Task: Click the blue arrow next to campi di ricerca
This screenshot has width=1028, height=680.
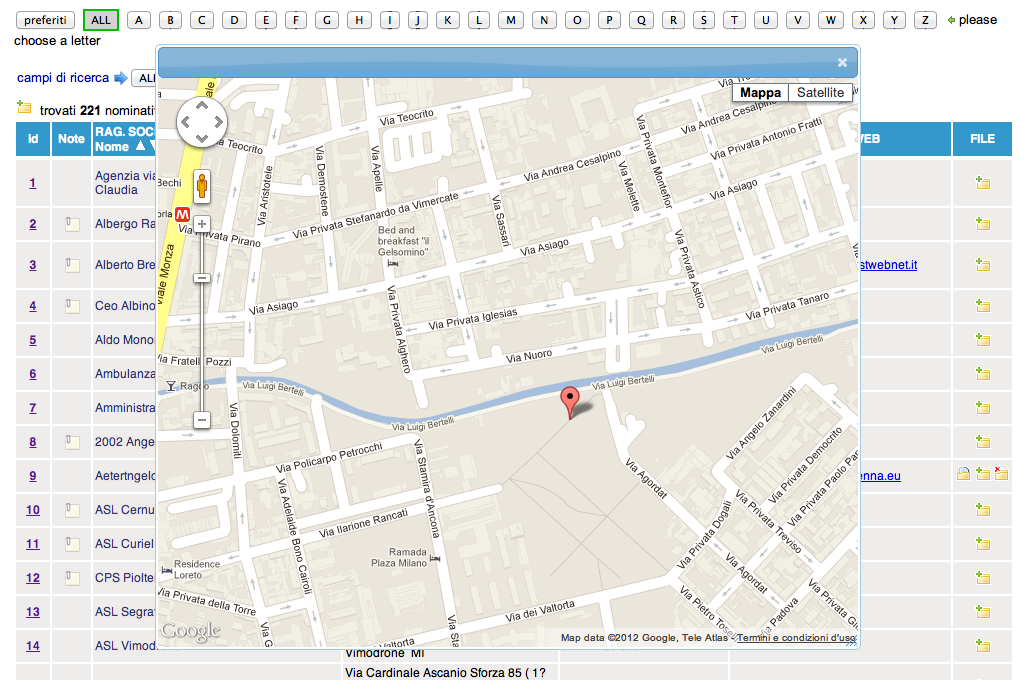Action: tap(121, 78)
